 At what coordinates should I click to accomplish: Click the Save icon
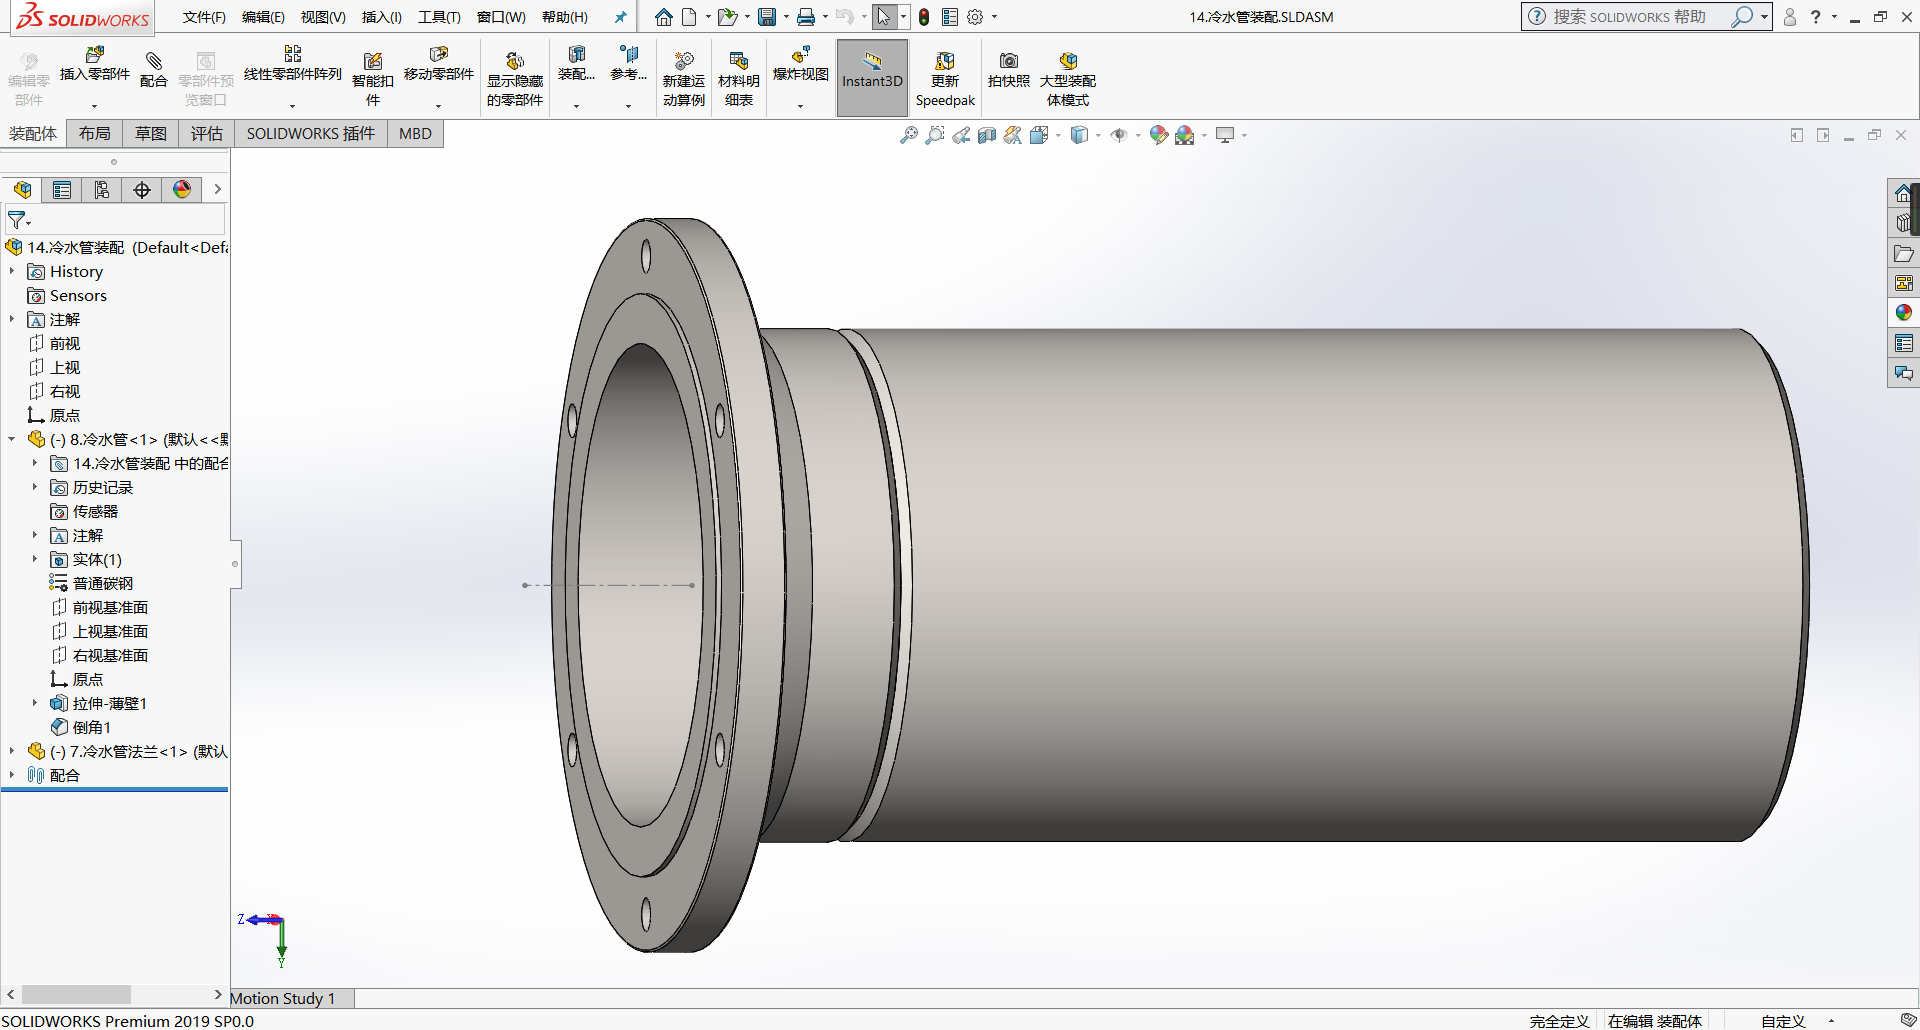[x=767, y=17]
